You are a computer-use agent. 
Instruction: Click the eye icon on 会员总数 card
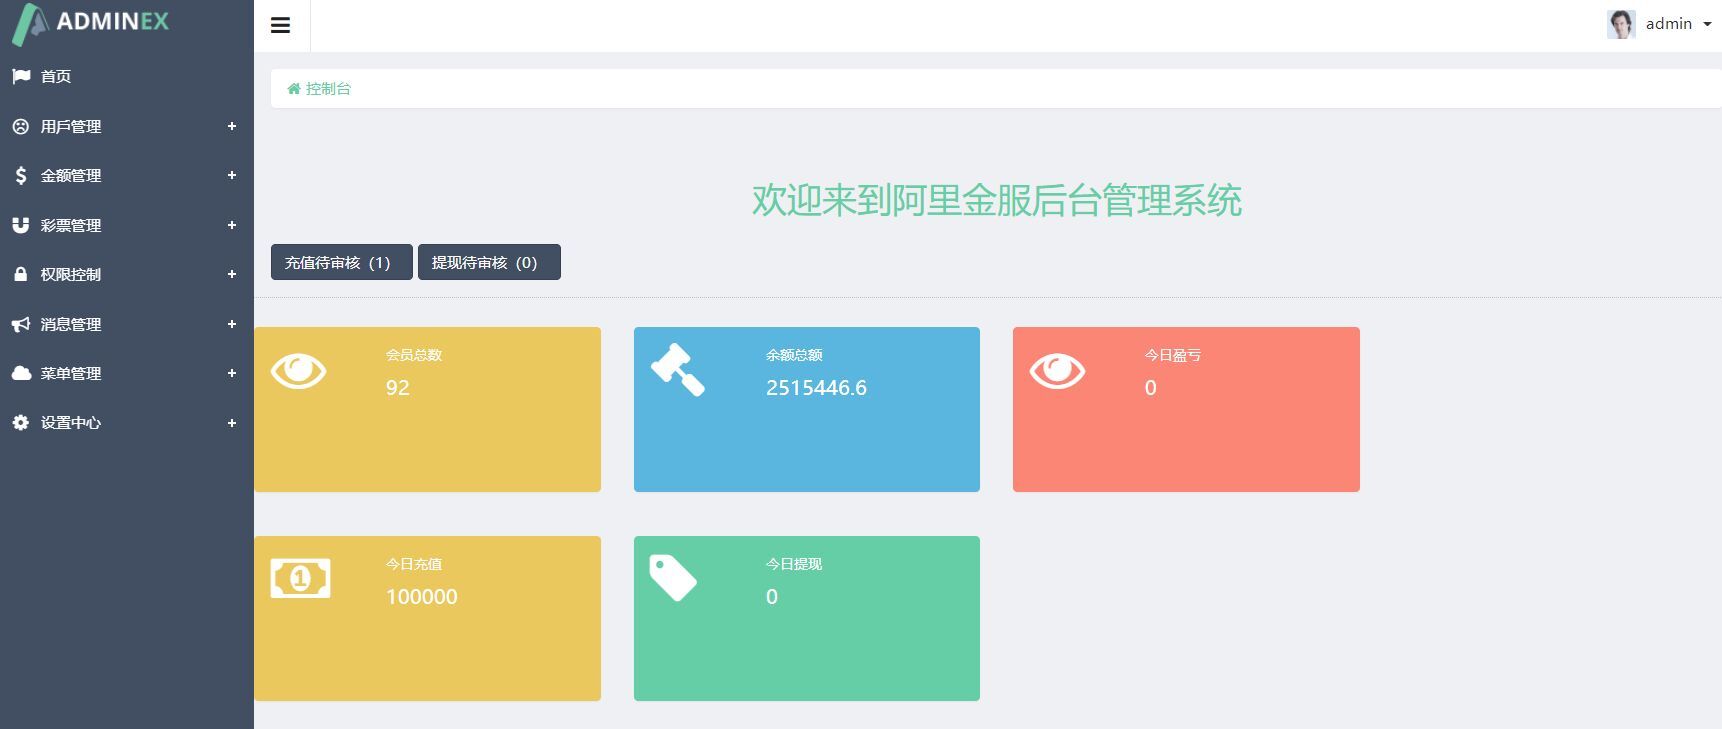(298, 371)
